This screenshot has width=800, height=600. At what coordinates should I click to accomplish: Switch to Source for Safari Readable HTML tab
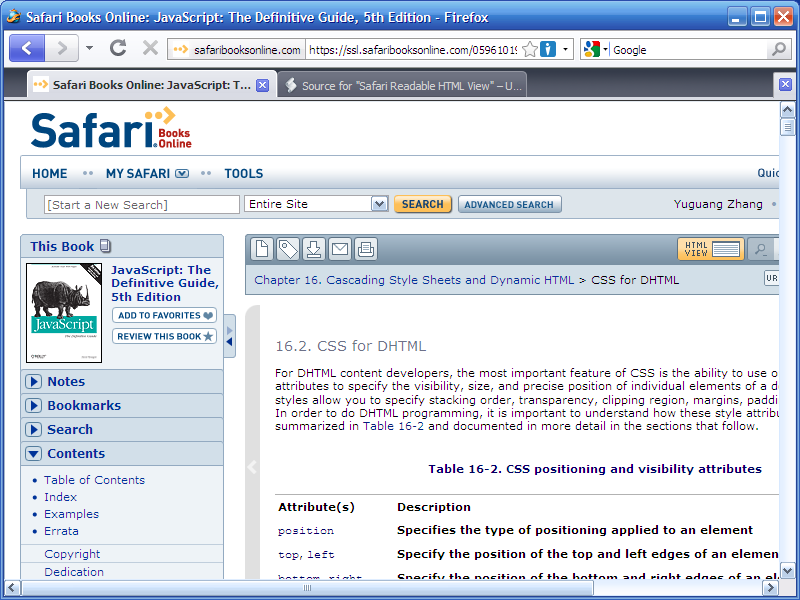point(402,86)
